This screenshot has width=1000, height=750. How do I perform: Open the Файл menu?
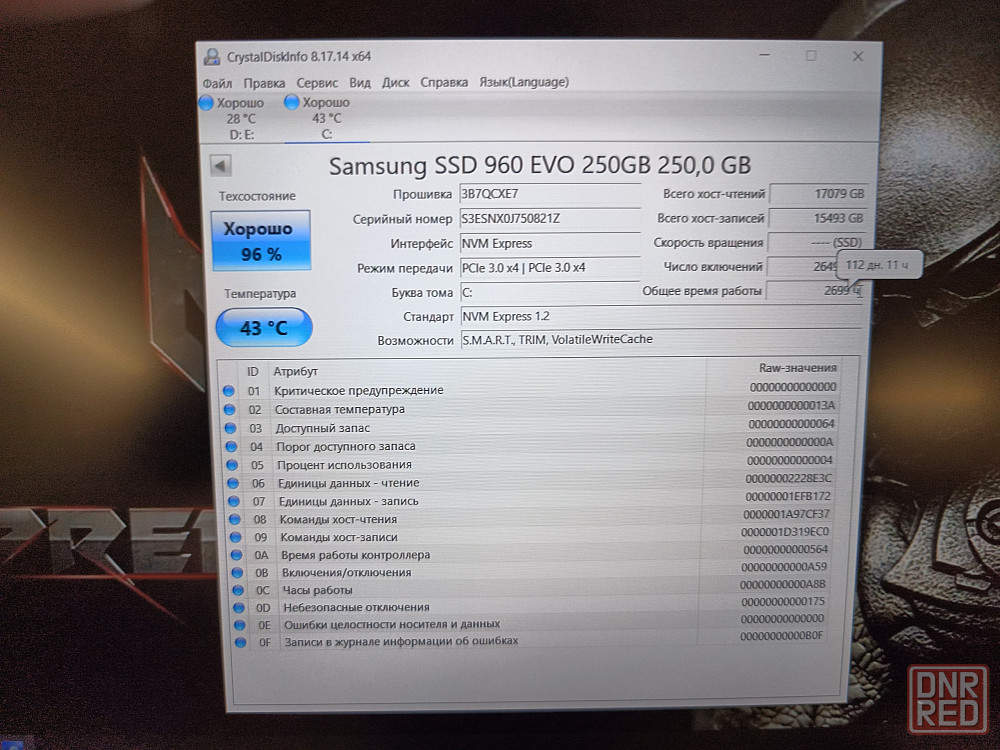click(x=217, y=83)
